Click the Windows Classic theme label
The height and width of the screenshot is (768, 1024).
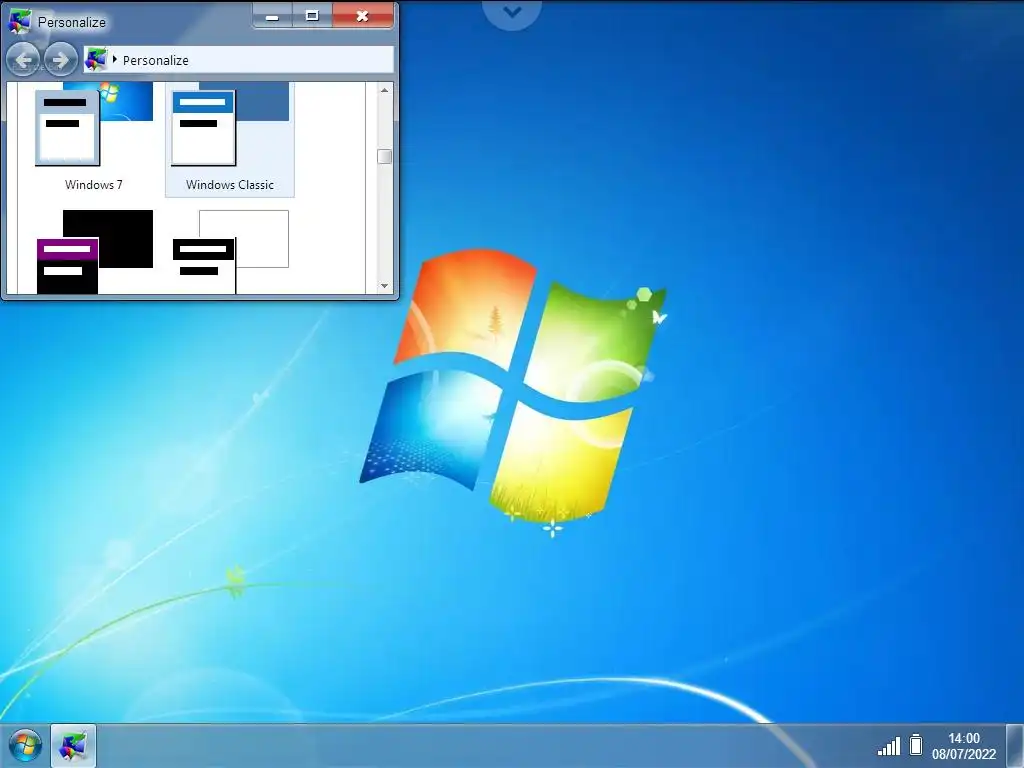230,185
